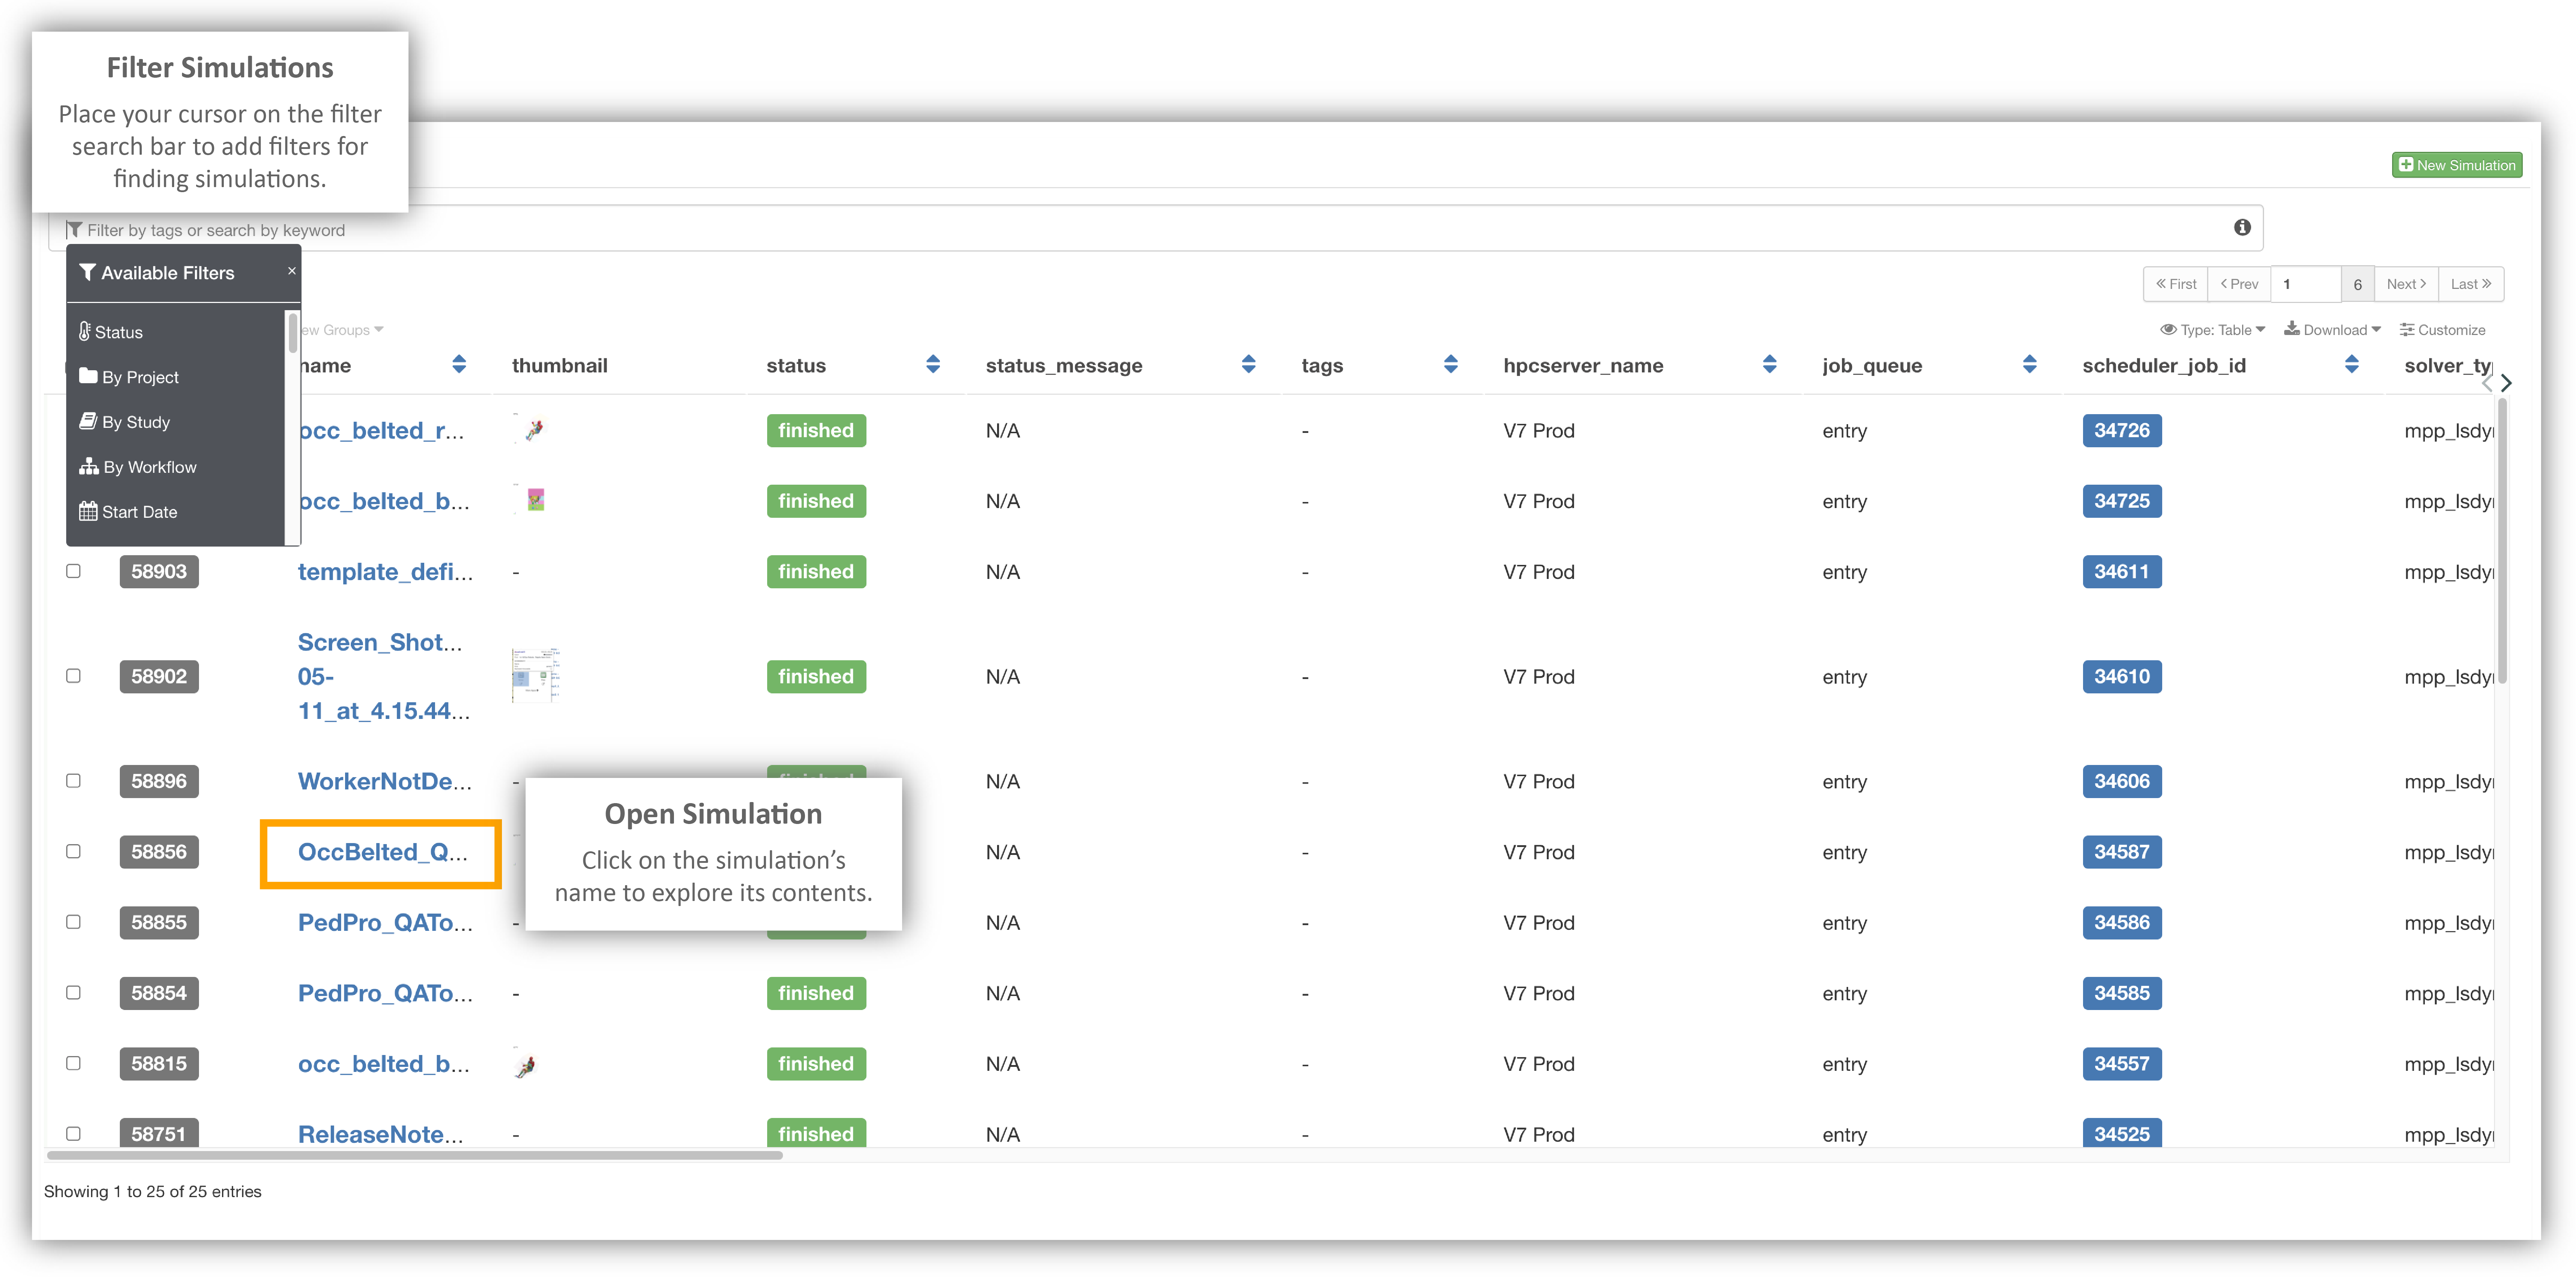
Task: Check the box for simulation 58751
Action: [x=73, y=1134]
